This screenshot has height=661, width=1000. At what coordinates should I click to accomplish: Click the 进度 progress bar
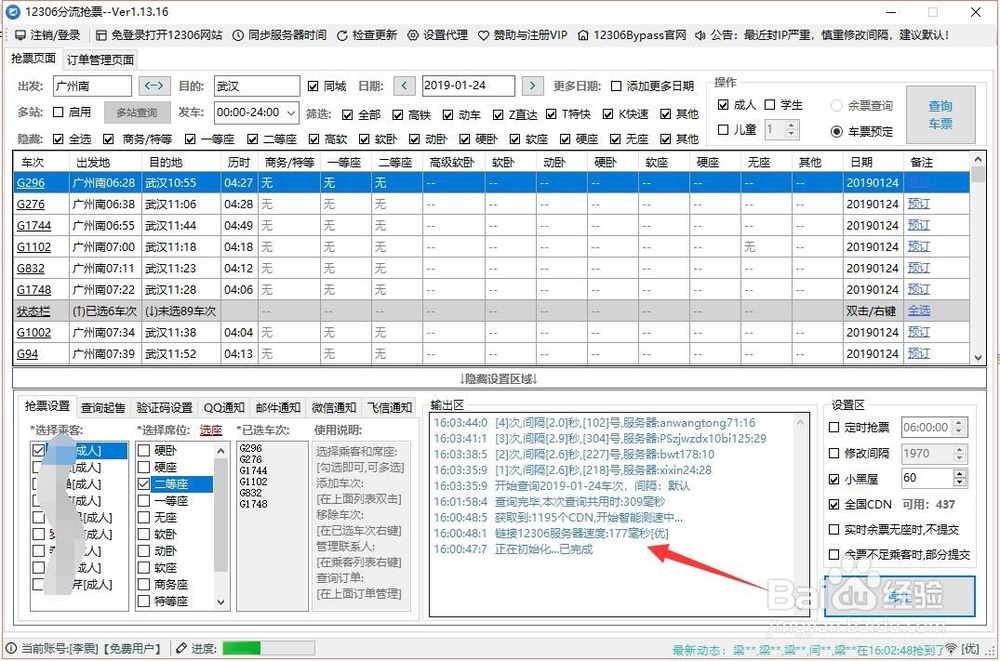pyautogui.click(x=268, y=648)
